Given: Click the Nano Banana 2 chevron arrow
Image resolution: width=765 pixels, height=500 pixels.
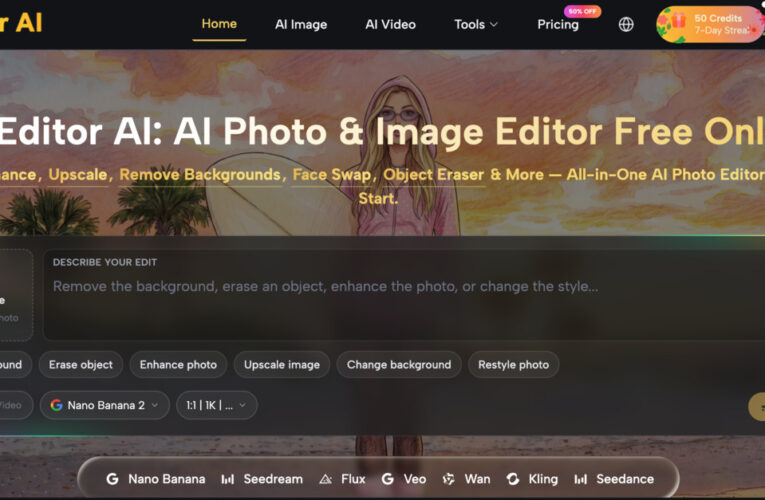Looking at the screenshot, I should click(x=155, y=405).
